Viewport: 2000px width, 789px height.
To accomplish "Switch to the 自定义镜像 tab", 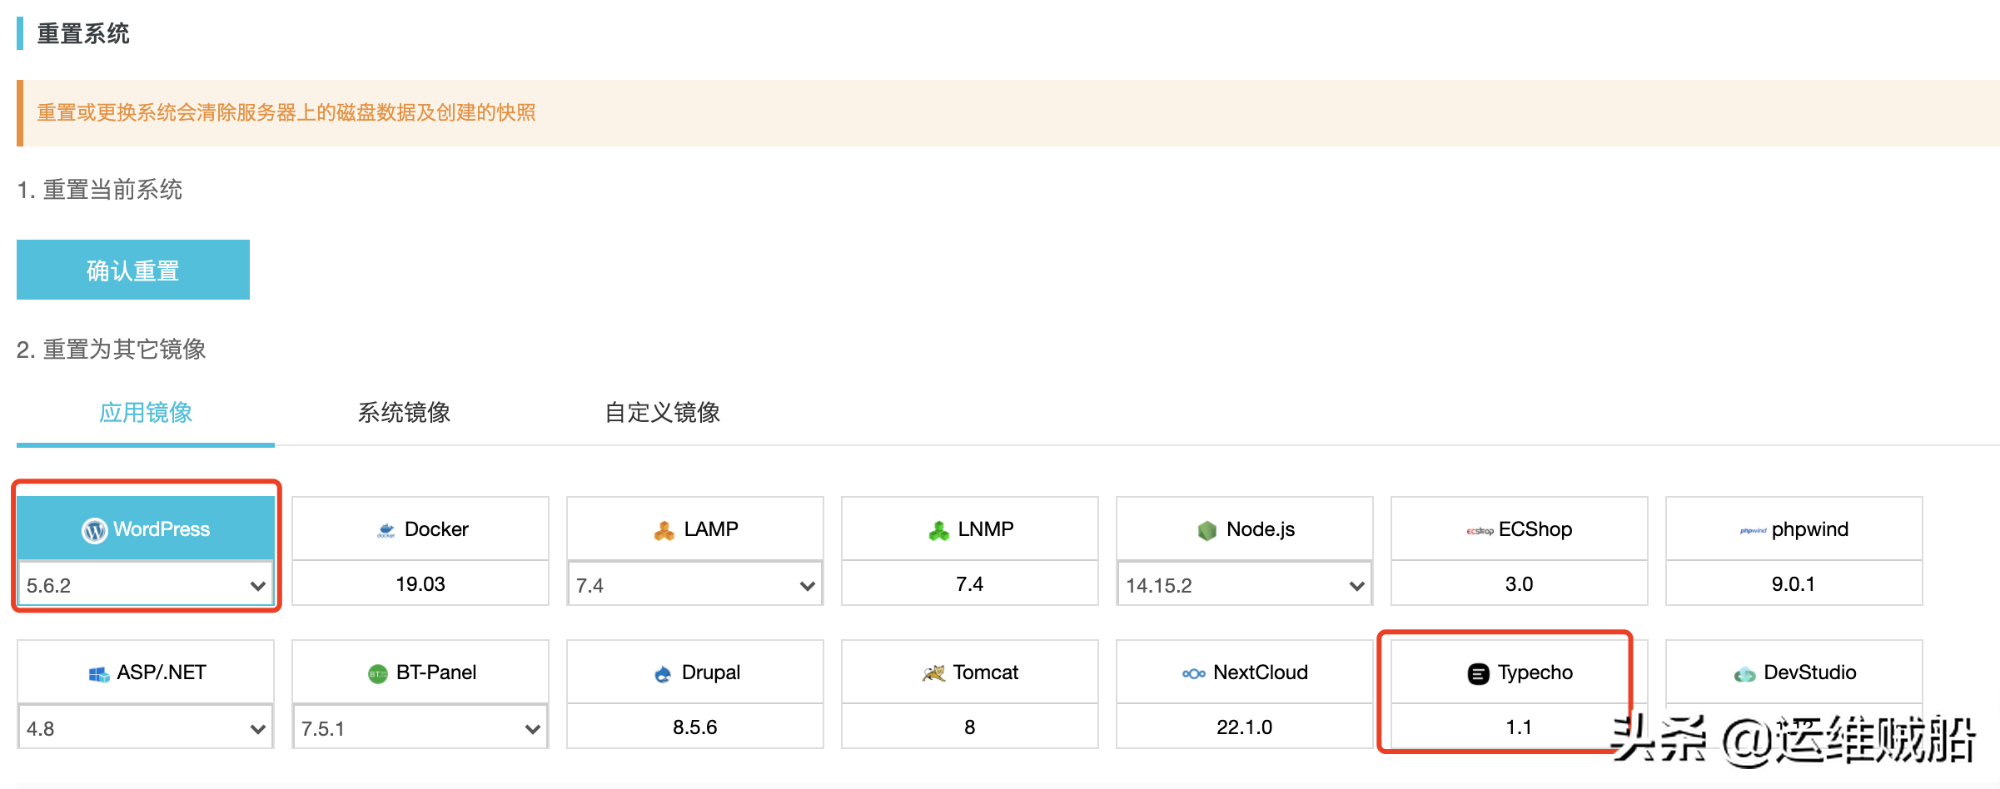I will tap(662, 413).
